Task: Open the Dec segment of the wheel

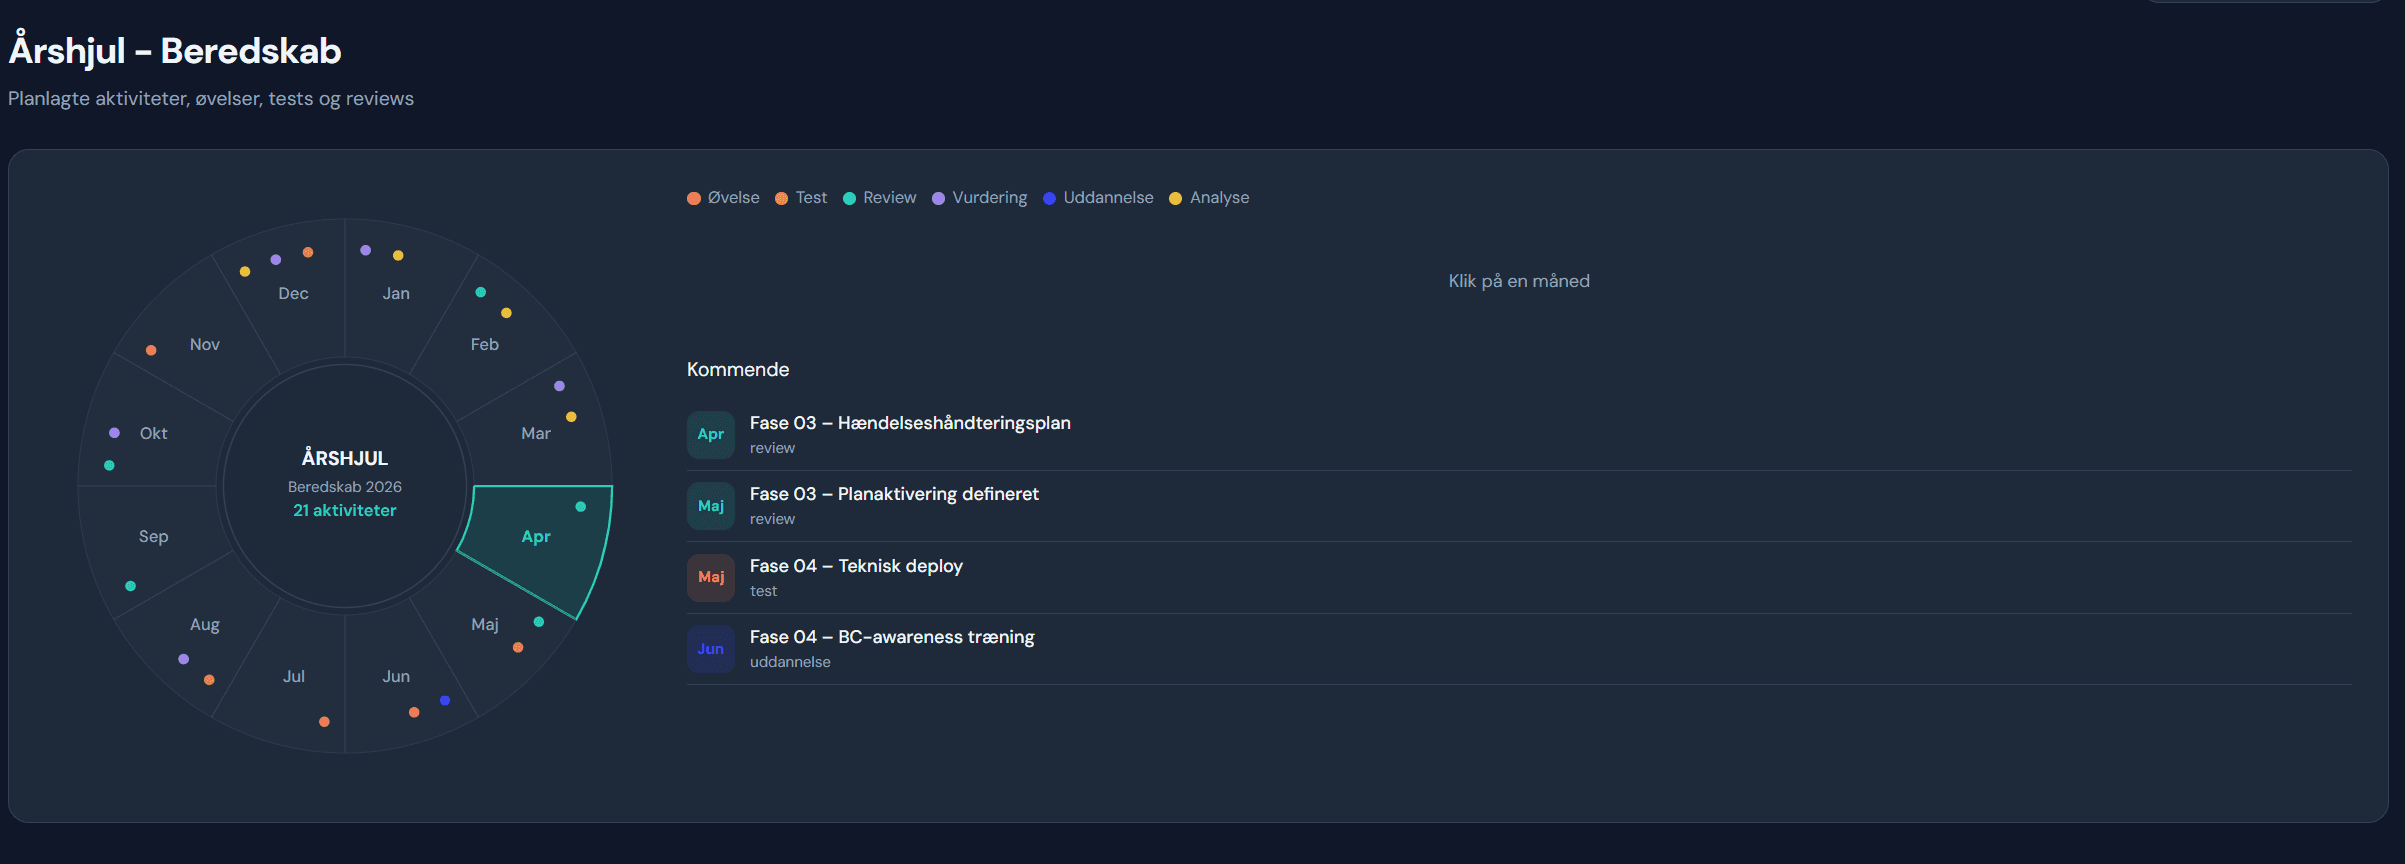Action: point(293,294)
